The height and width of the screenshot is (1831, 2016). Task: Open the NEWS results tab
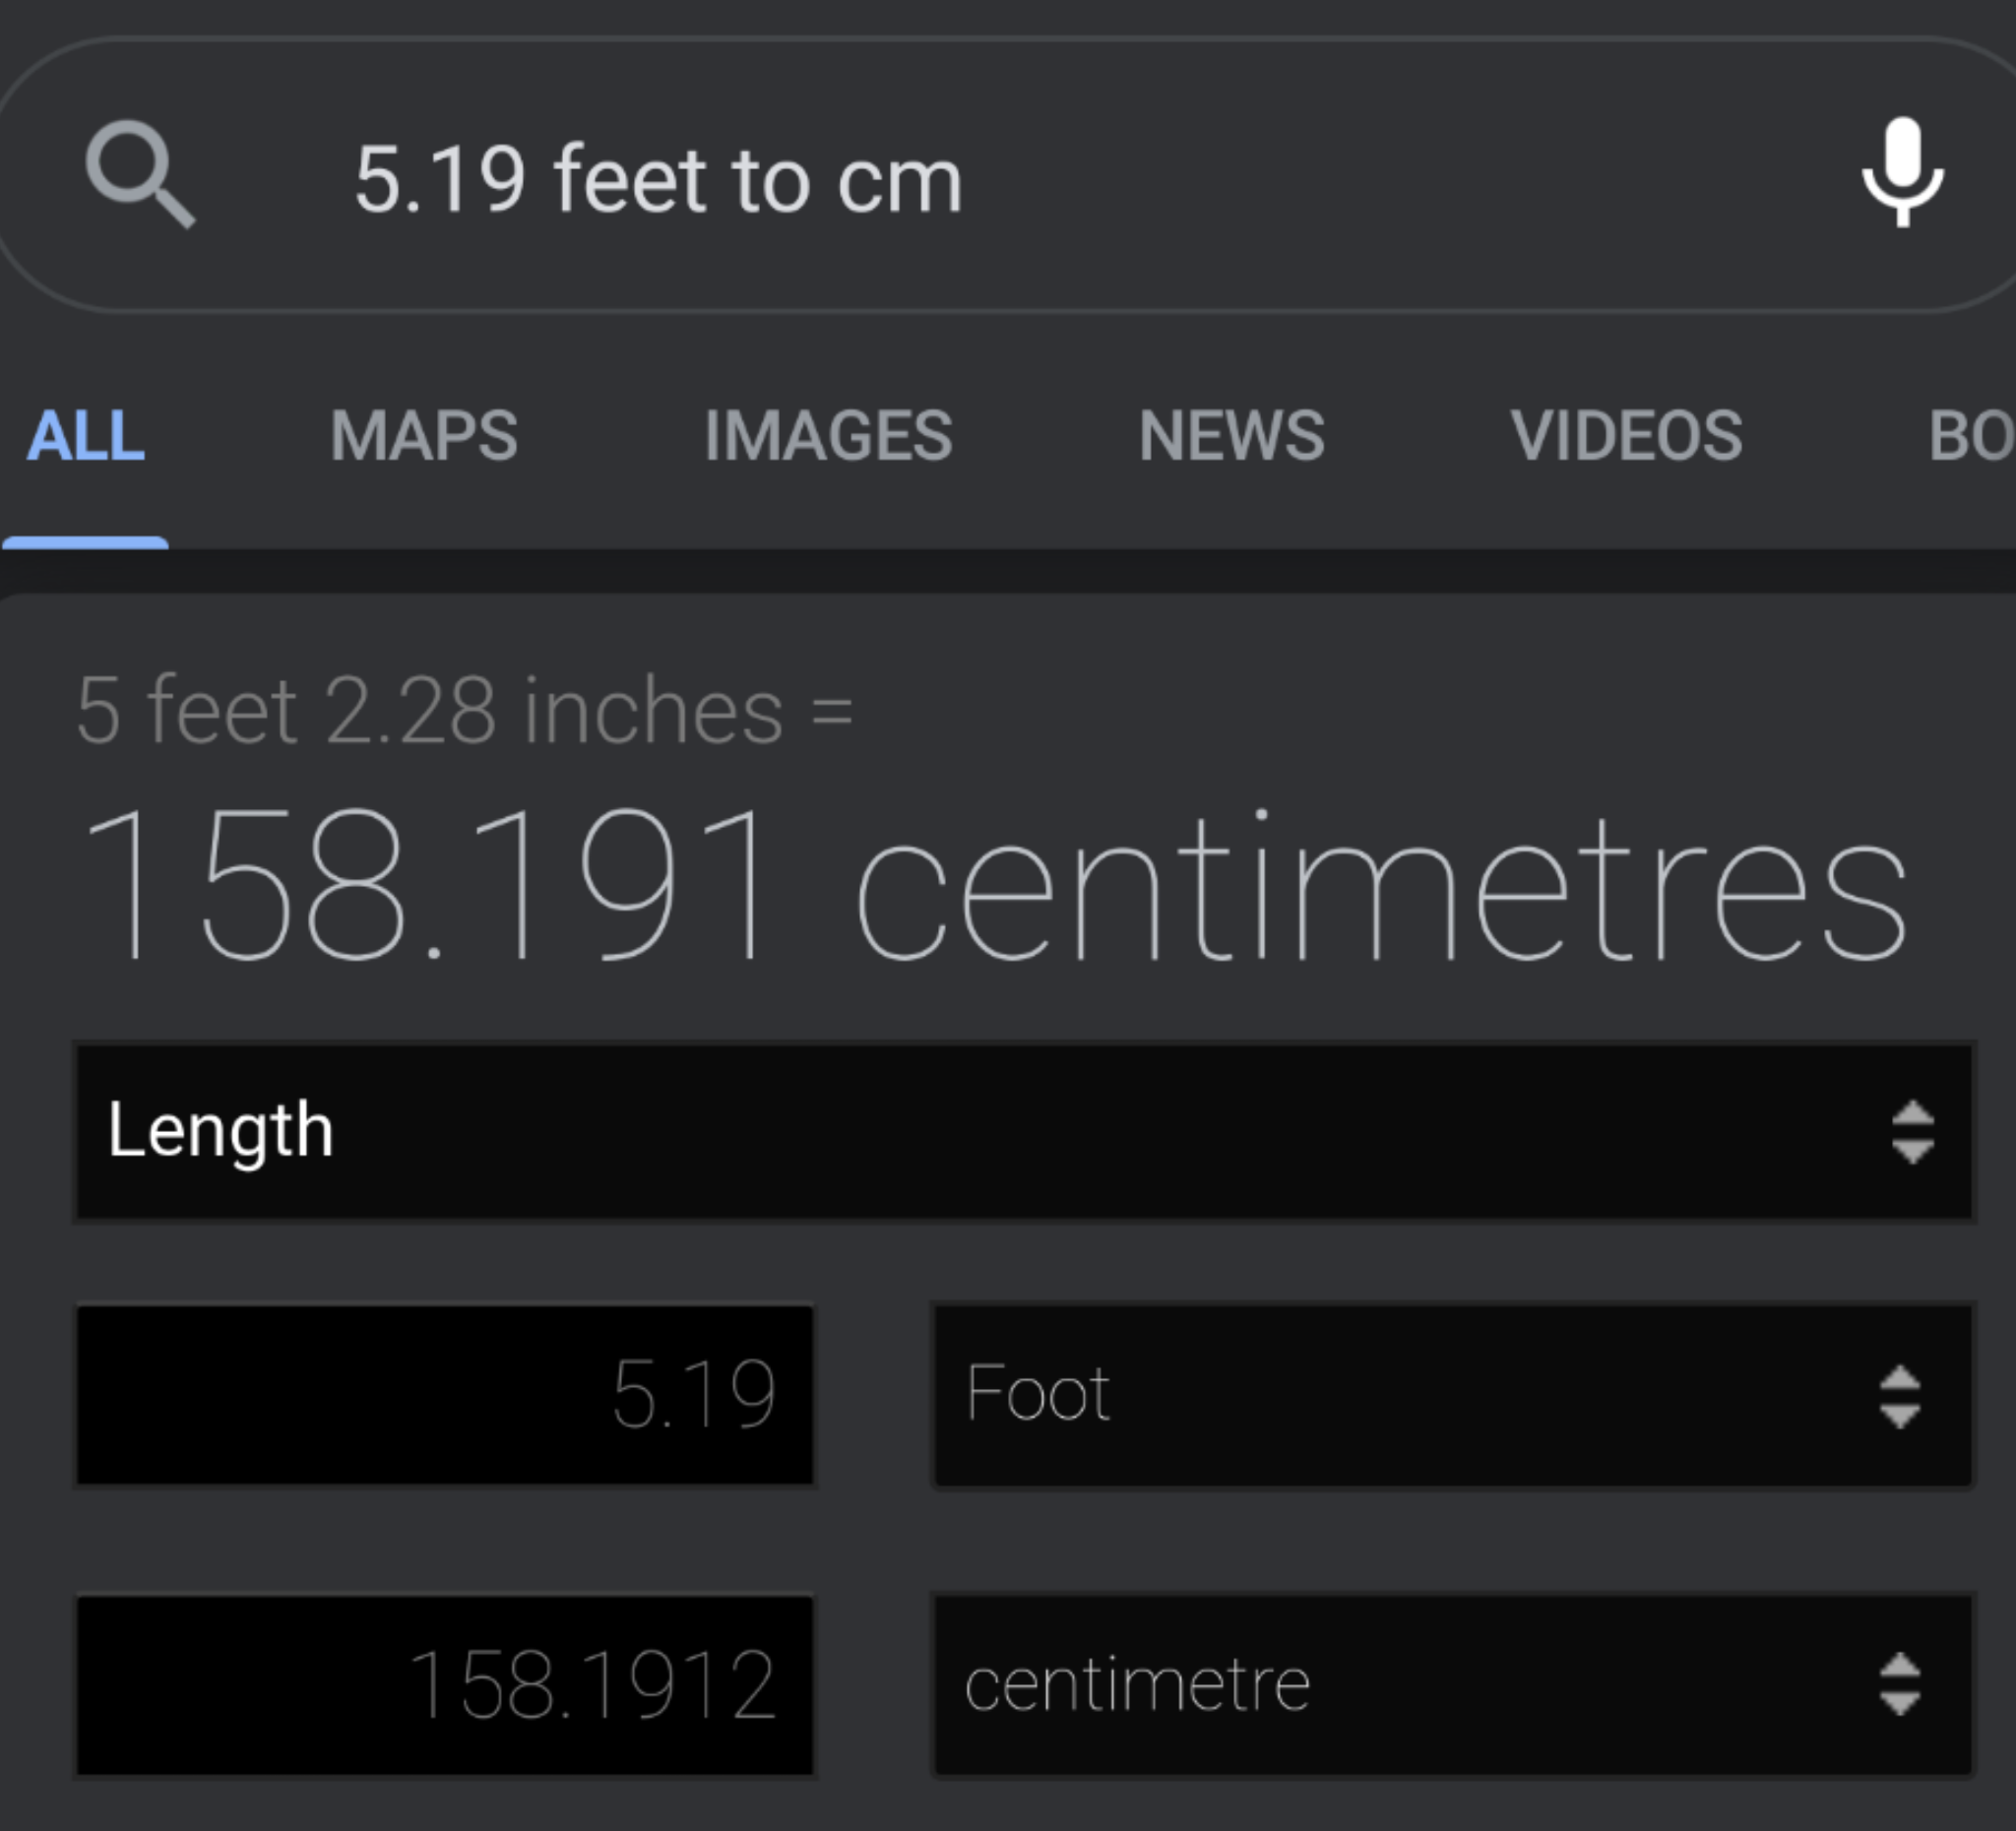click(x=1231, y=436)
